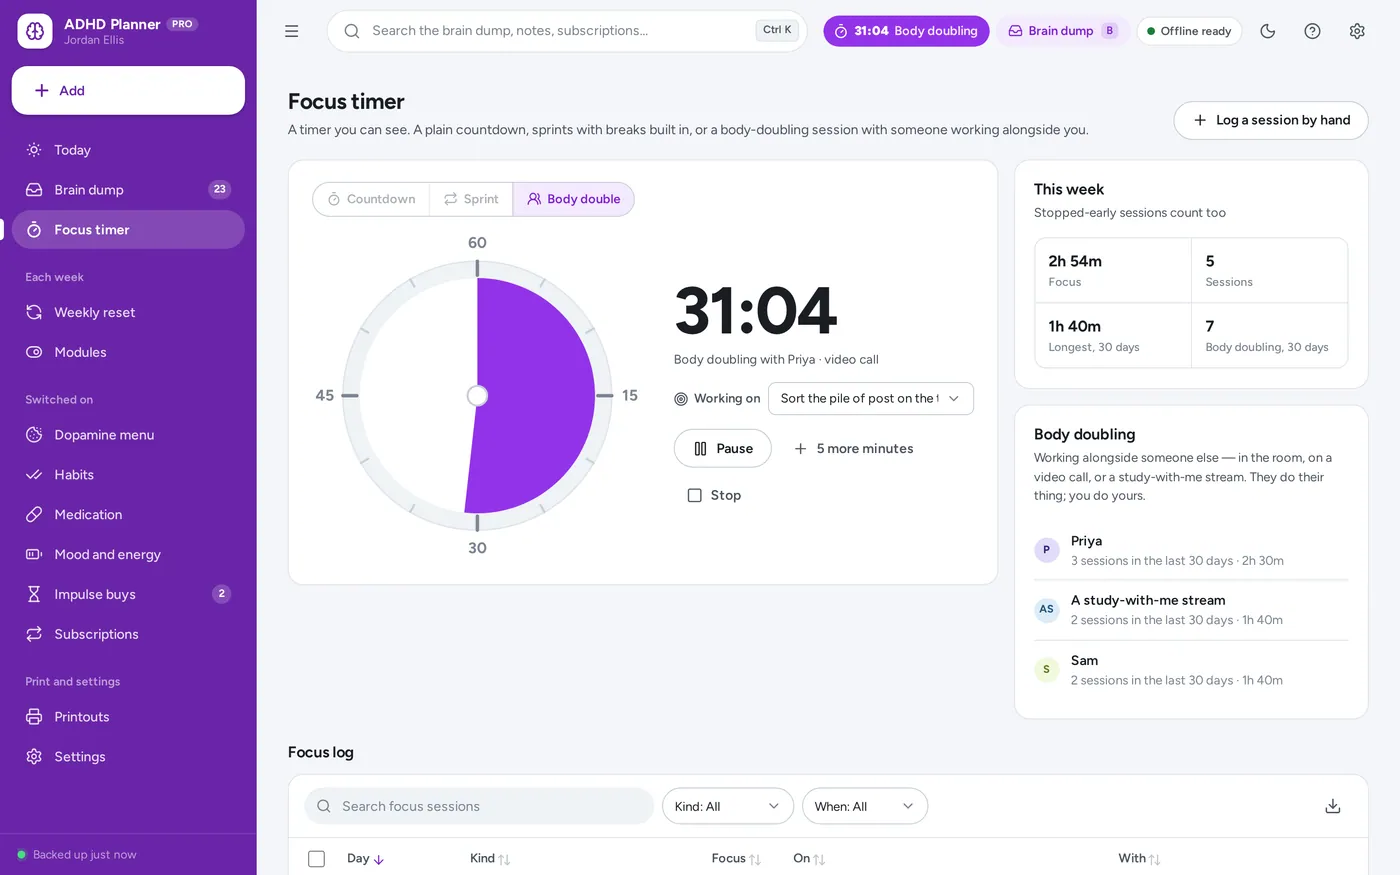Download the focus log export icon
Viewport: 1400px width, 875px height.
point(1333,806)
